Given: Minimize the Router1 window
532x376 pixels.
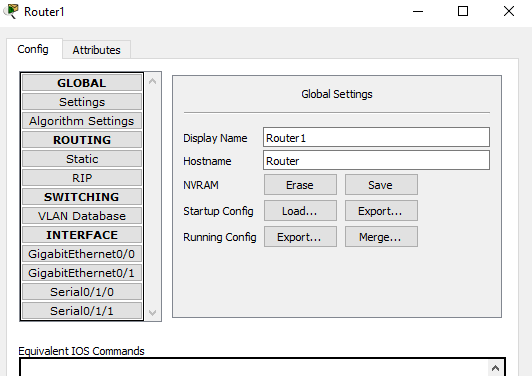Looking at the screenshot, I should pyautogui.click(x=418, y=12).
